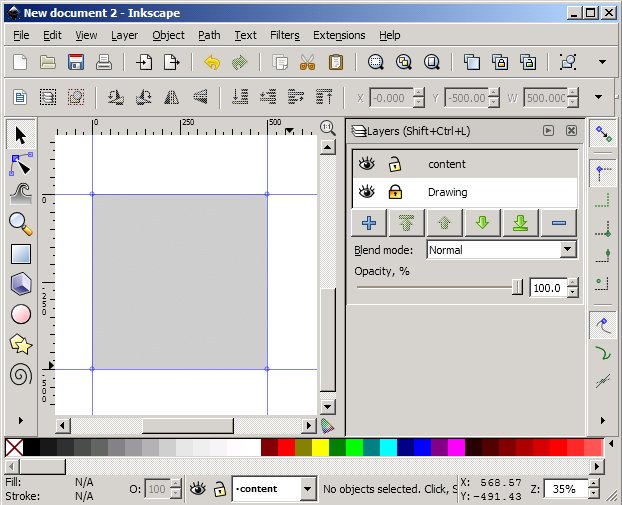Viewport: 622px width, 505px height.
Task: Pick the yellow palette swatch
Action: tap(321, 448)
